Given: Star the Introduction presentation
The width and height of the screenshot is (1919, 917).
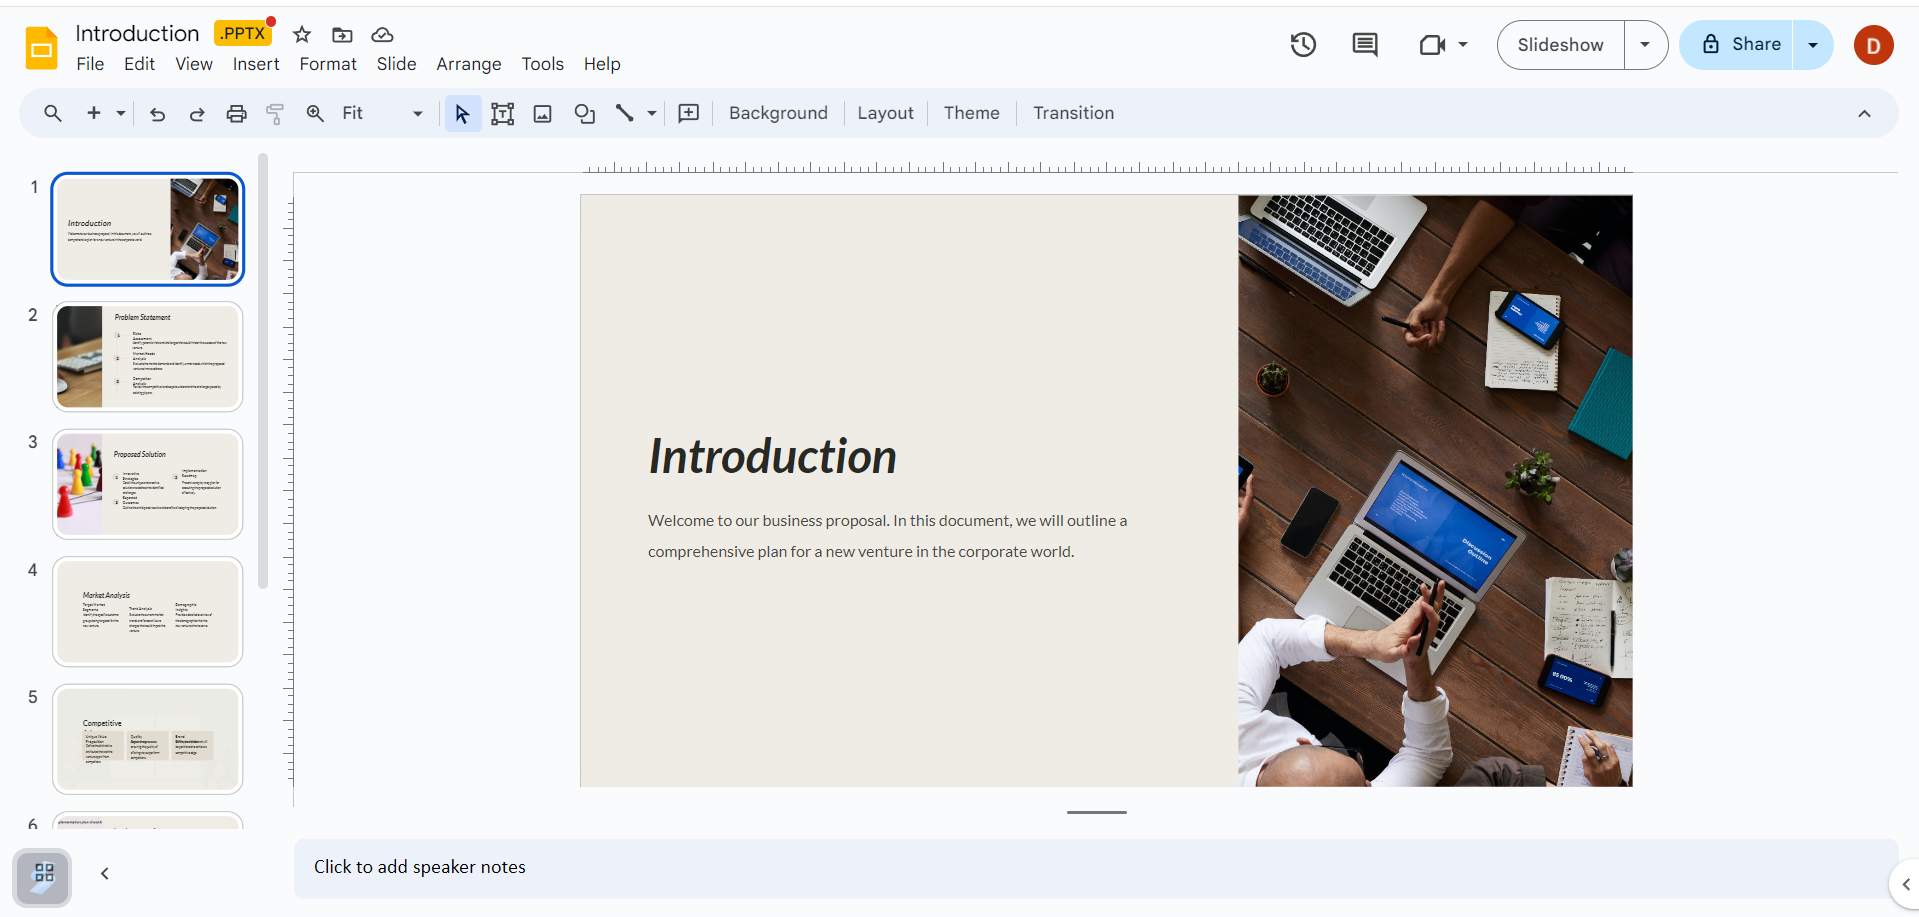Looking at the screenshot, I should (x=302, y=35).
